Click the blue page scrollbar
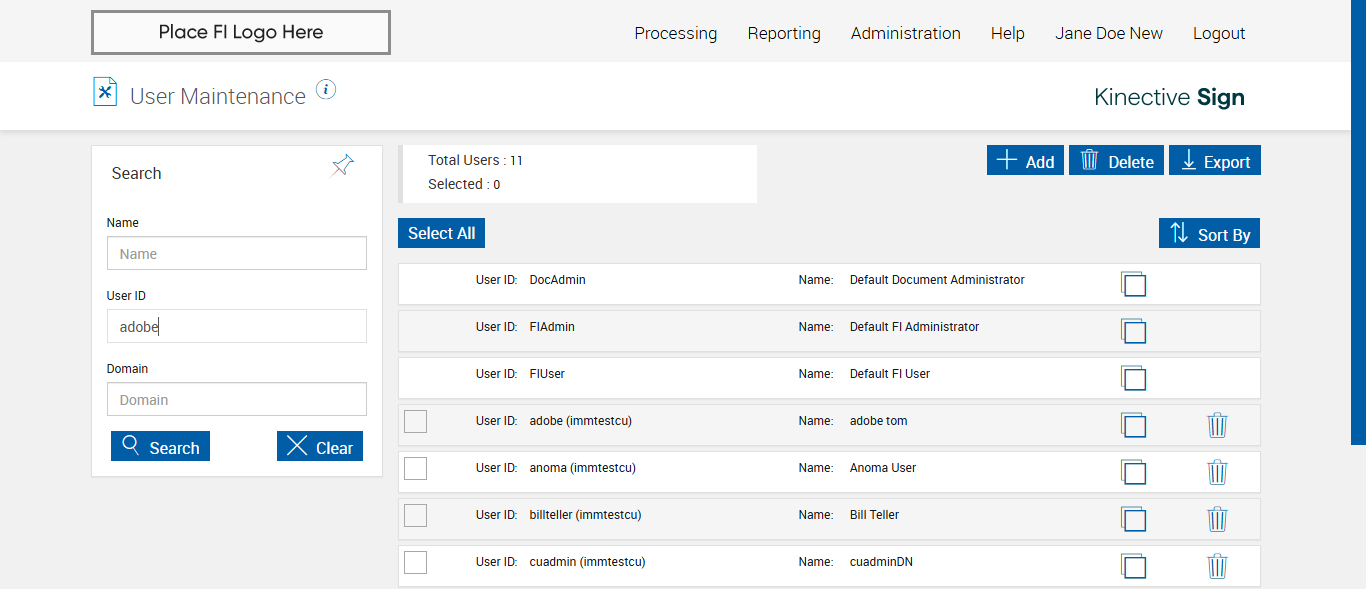Image resolution: width=1366 pixels, height=589 pixels. [x=1358, y=220]
